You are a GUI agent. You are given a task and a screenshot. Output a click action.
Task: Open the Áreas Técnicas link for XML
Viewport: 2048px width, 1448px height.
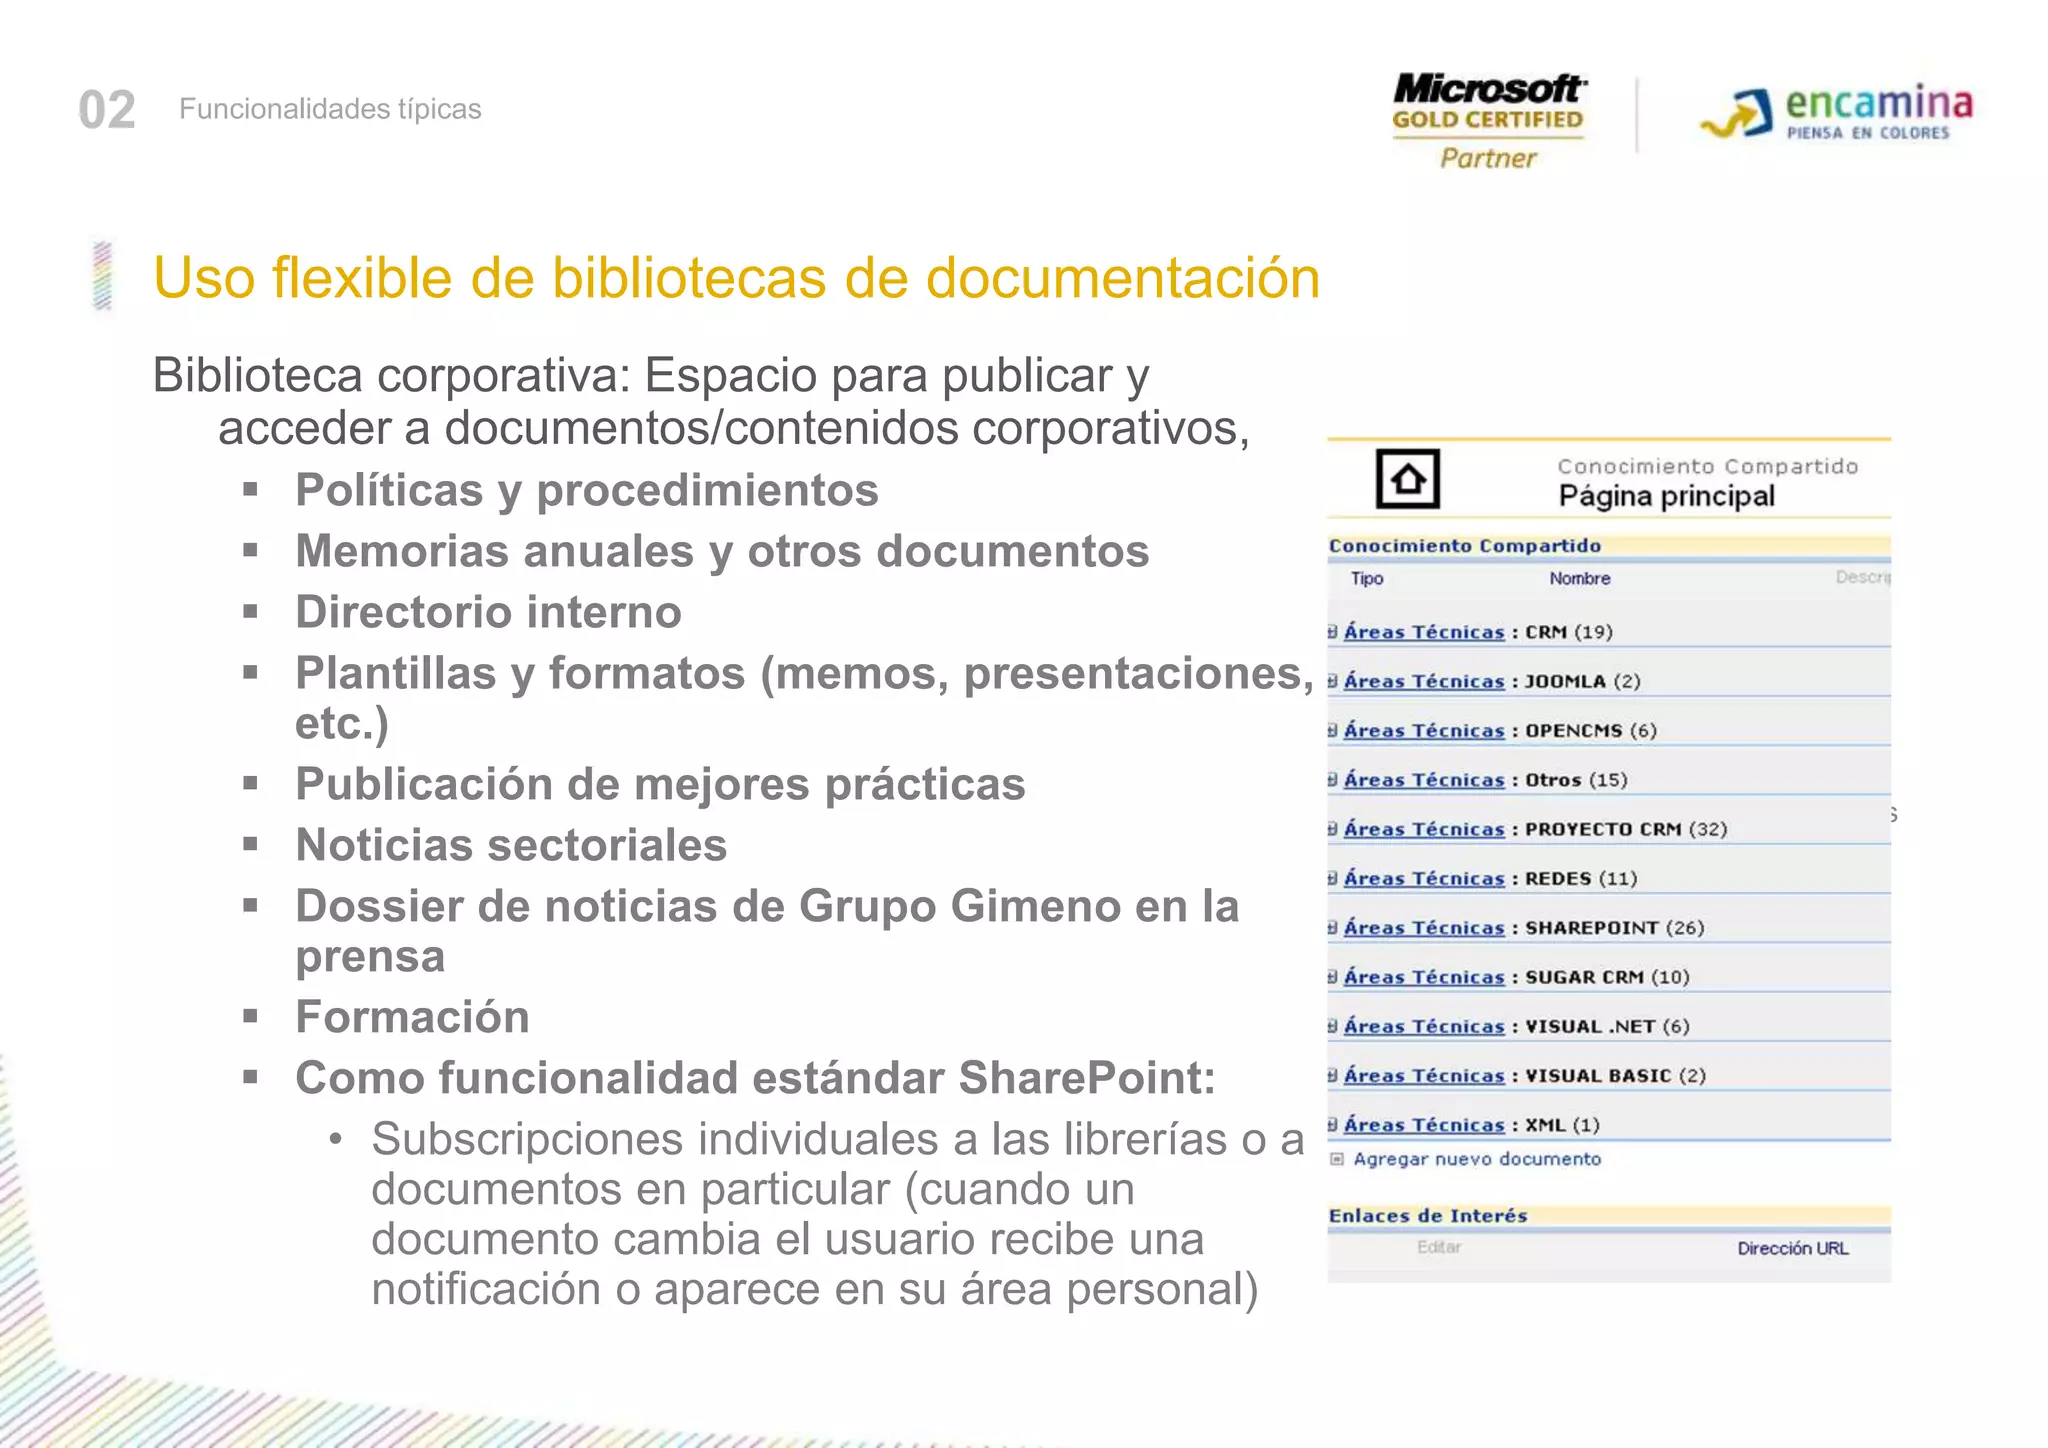tap(1424, 1124)
